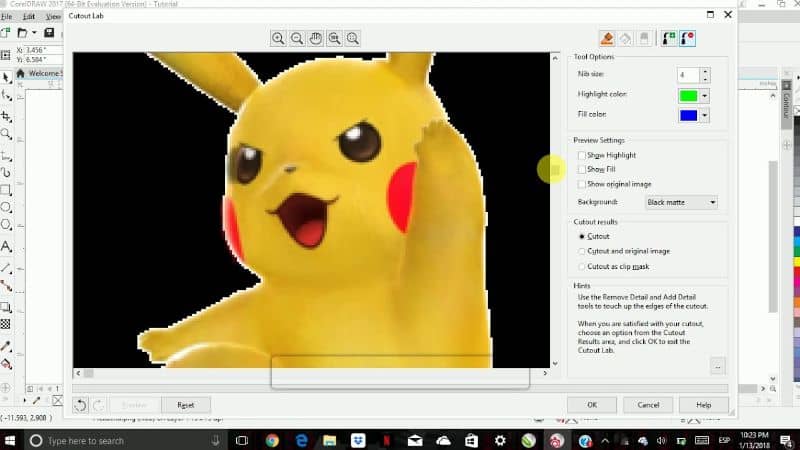Click the hints ellipsis button
The height and width of the screenshot is (450, 800).
pos(717,367)
